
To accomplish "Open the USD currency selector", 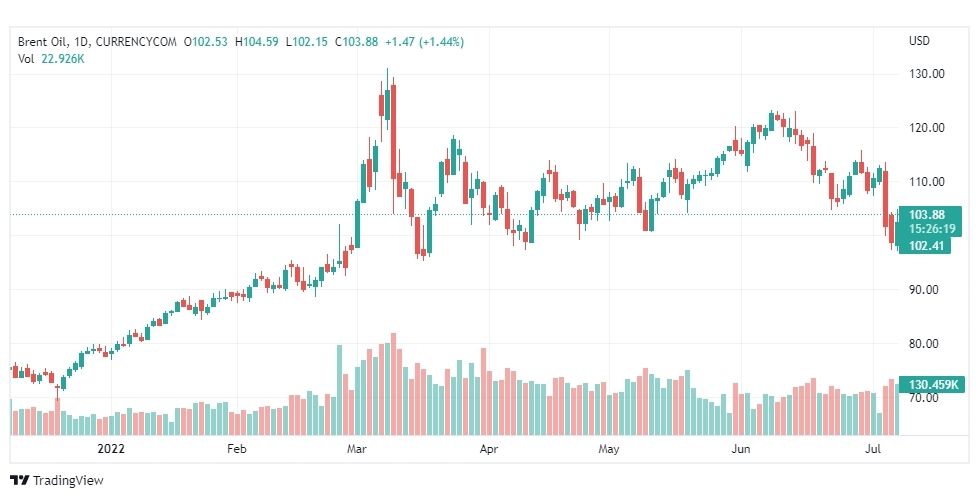I will coord(919,41).
